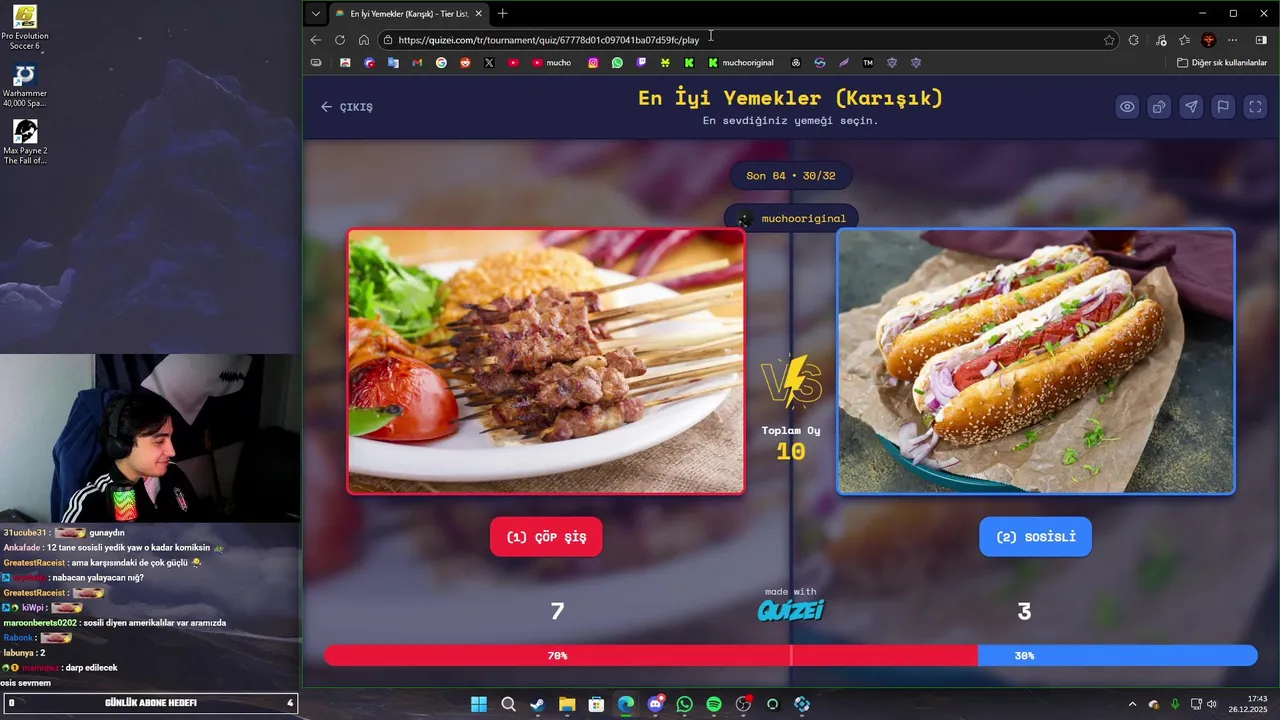Open the Windows Start menu
Screen dimensions: 1280x720
click(479, 704)
